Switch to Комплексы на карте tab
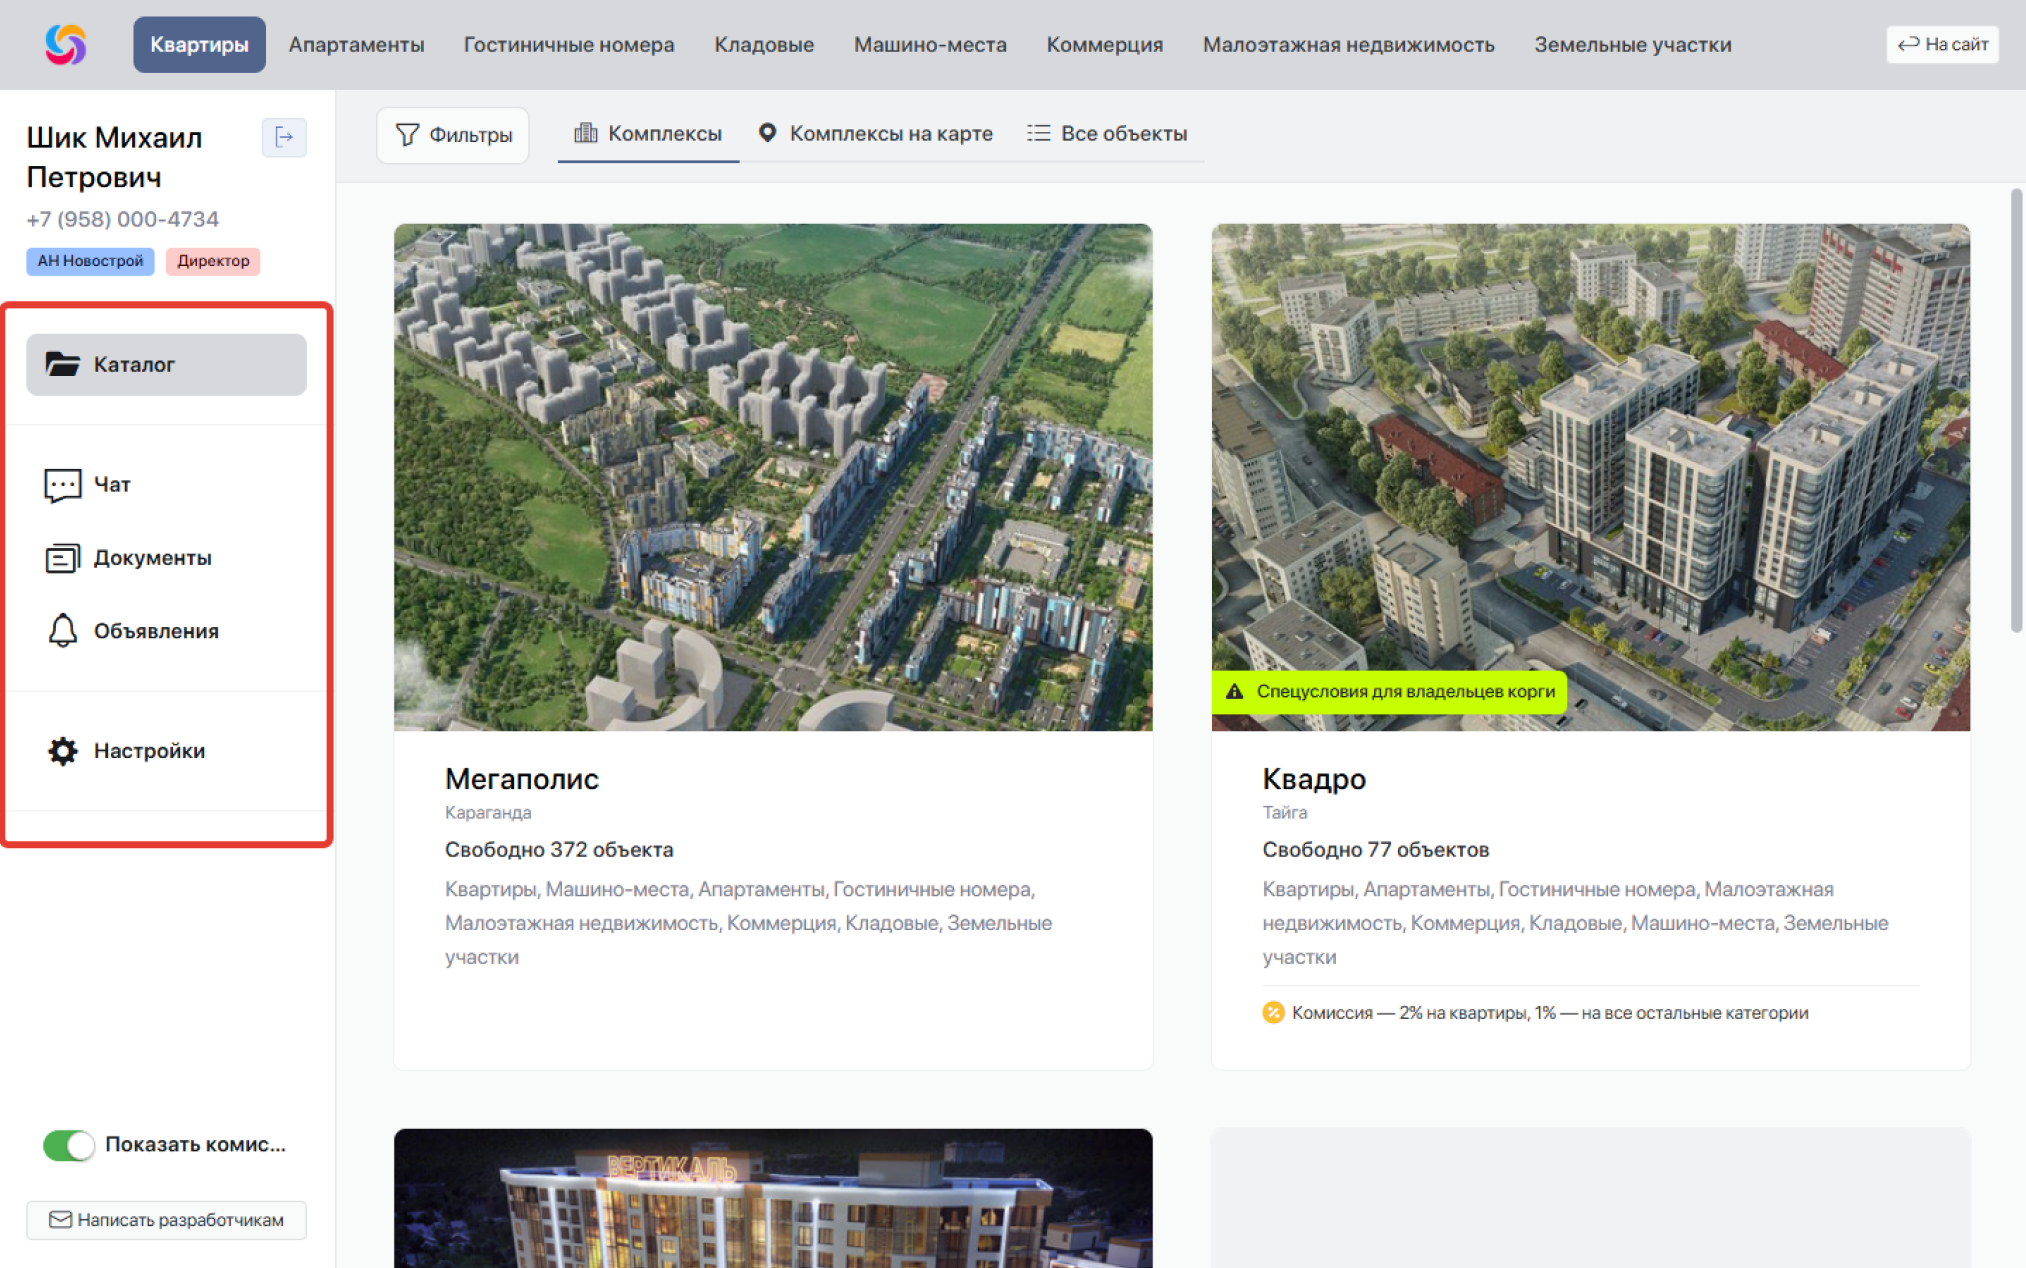The image size is (2026, 1268). [x=875, y=133]
